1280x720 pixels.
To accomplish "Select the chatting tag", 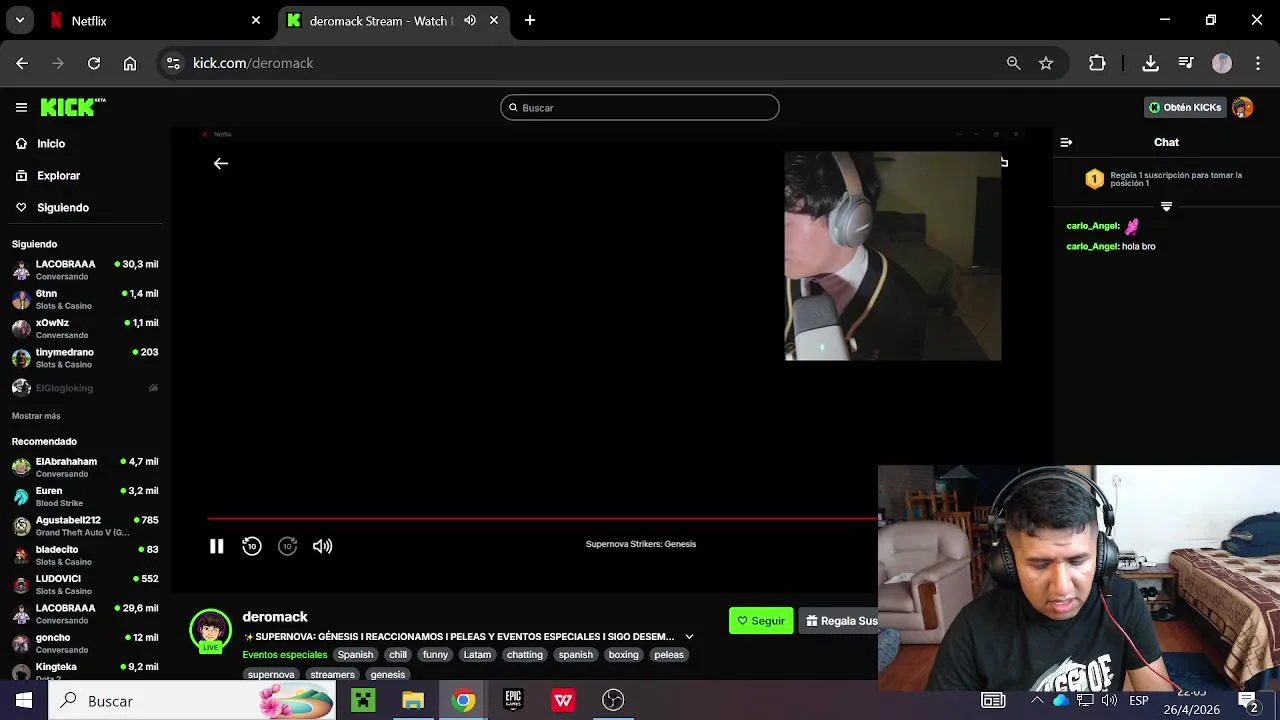I will [x=525, y=655].
